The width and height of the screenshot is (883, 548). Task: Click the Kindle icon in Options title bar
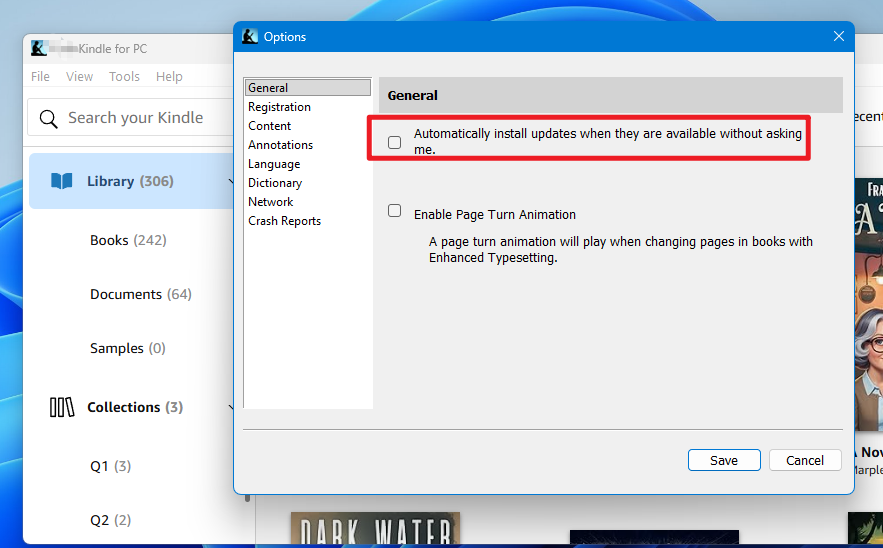249,37
